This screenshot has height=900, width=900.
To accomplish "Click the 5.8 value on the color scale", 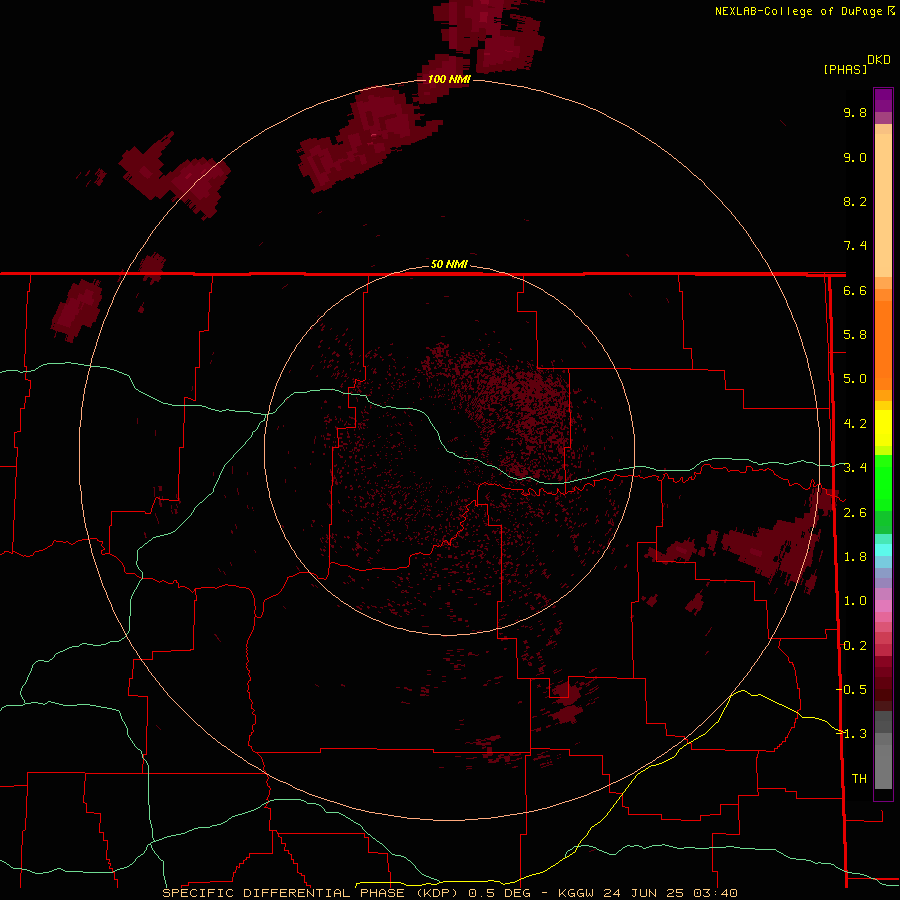I will click(855, 335).
